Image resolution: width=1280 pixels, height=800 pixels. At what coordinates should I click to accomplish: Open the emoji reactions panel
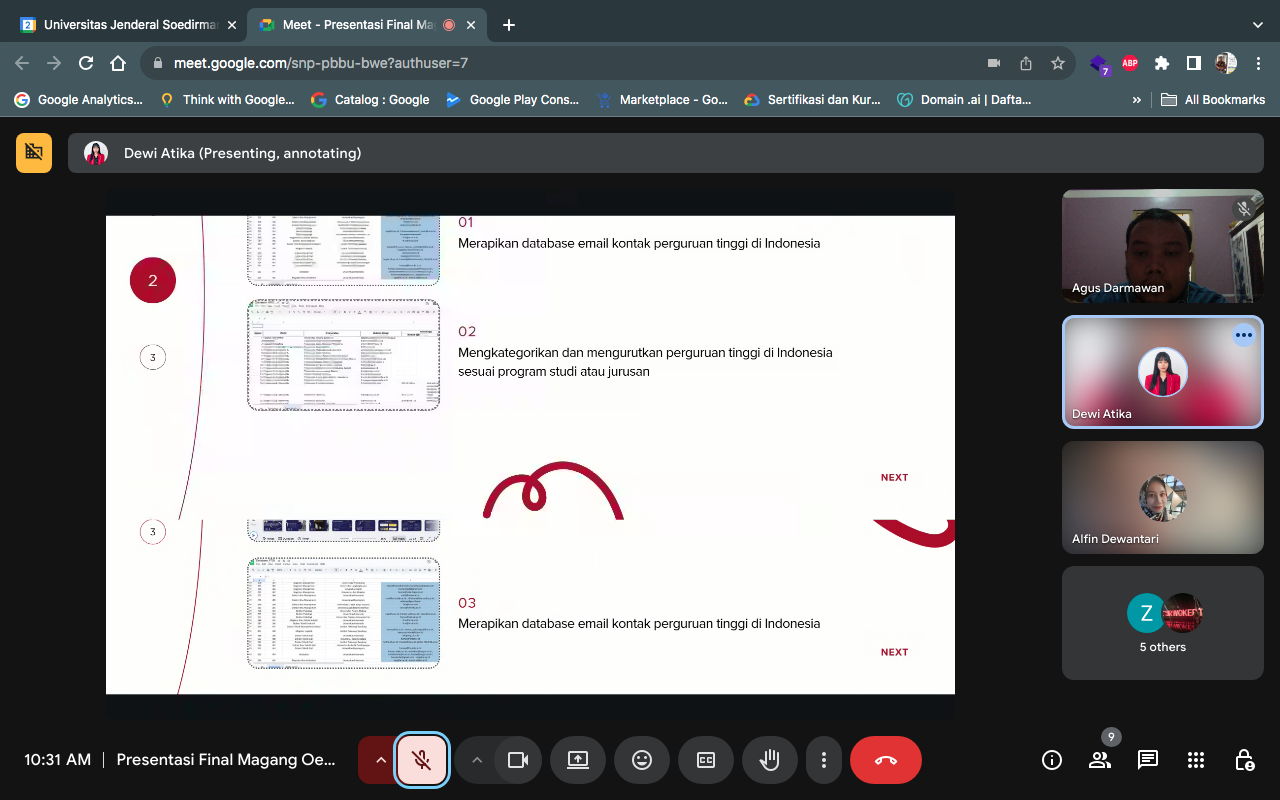pos(642,760)
